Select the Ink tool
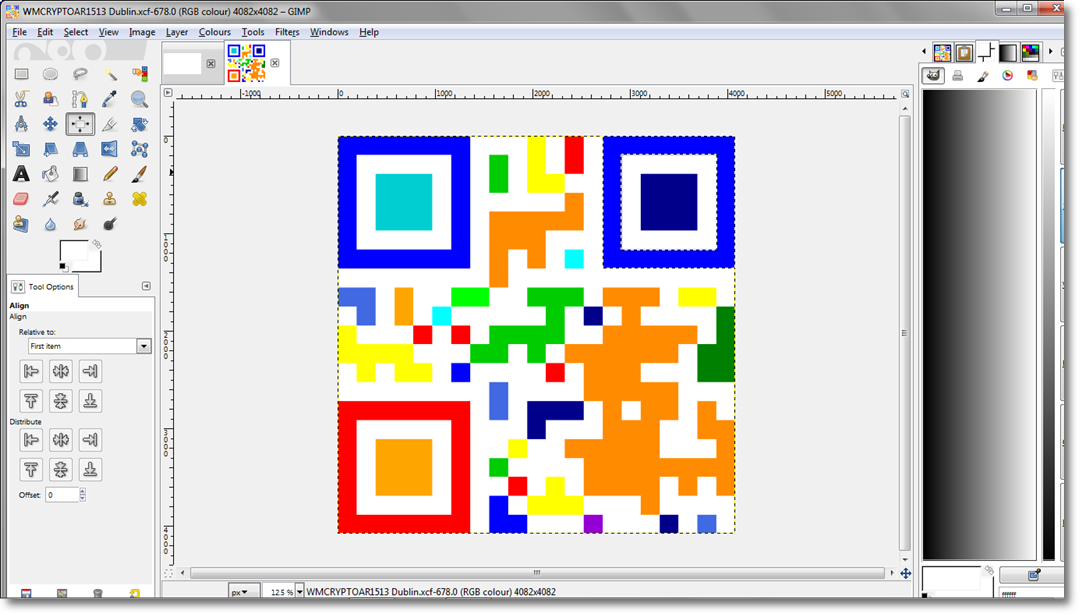The image size is (1080, 615). (80, 199)
